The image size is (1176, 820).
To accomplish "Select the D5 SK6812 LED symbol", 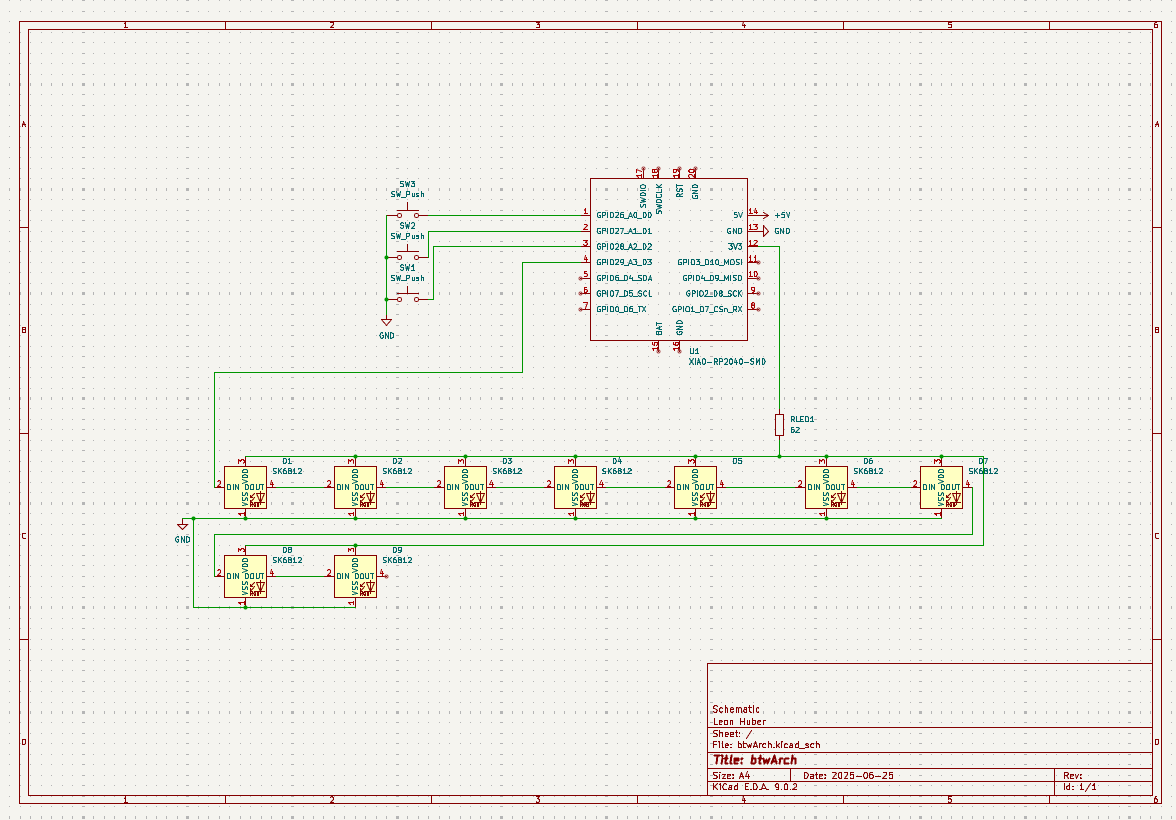I will (697, 488).
